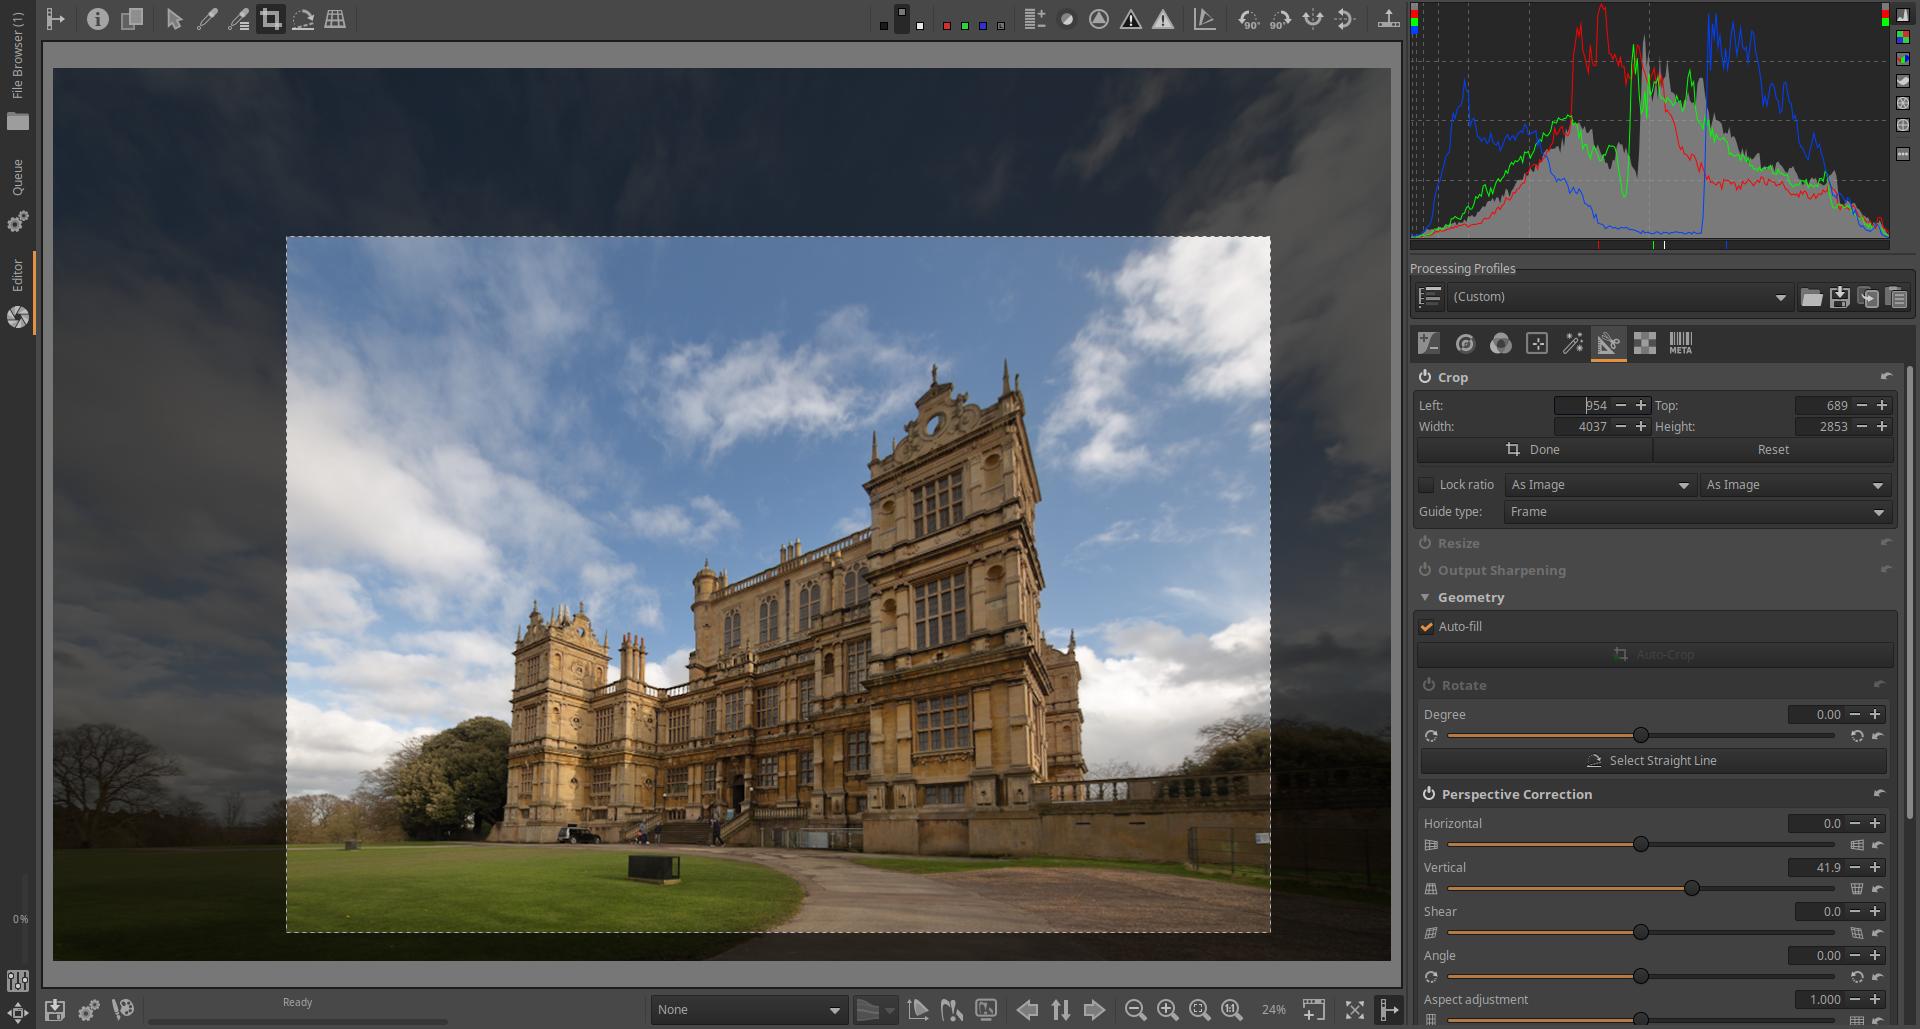Open the Transform tab in tool panel

pyautogui.click(x=1608, y=344)
